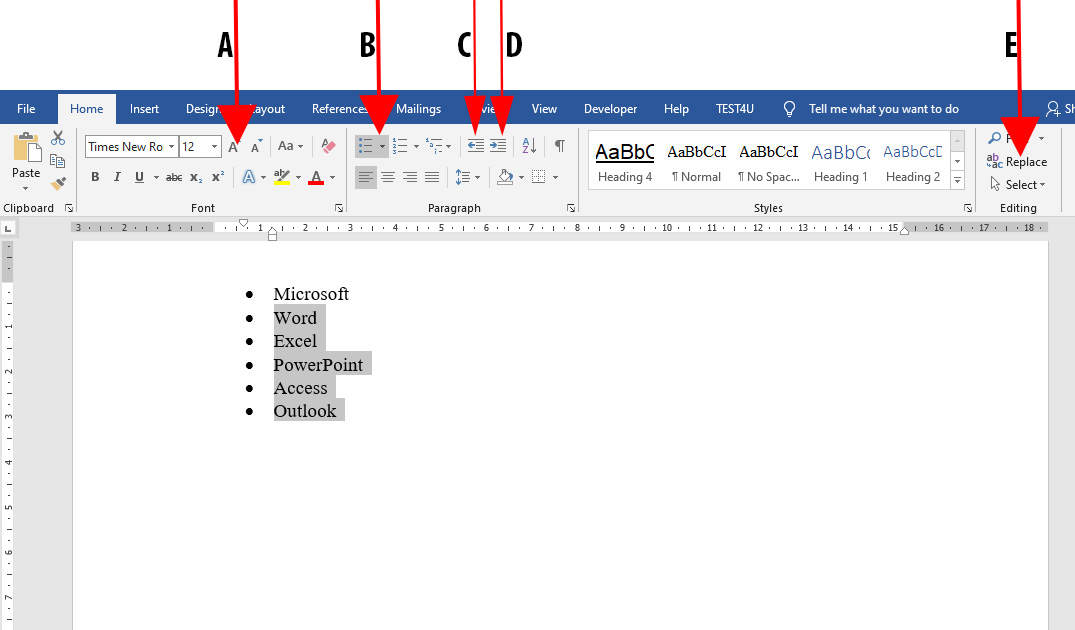Open the Change Case Aa dropdown
The width and height of the screenshot is (1075, 630).
(x=290, y=146)
